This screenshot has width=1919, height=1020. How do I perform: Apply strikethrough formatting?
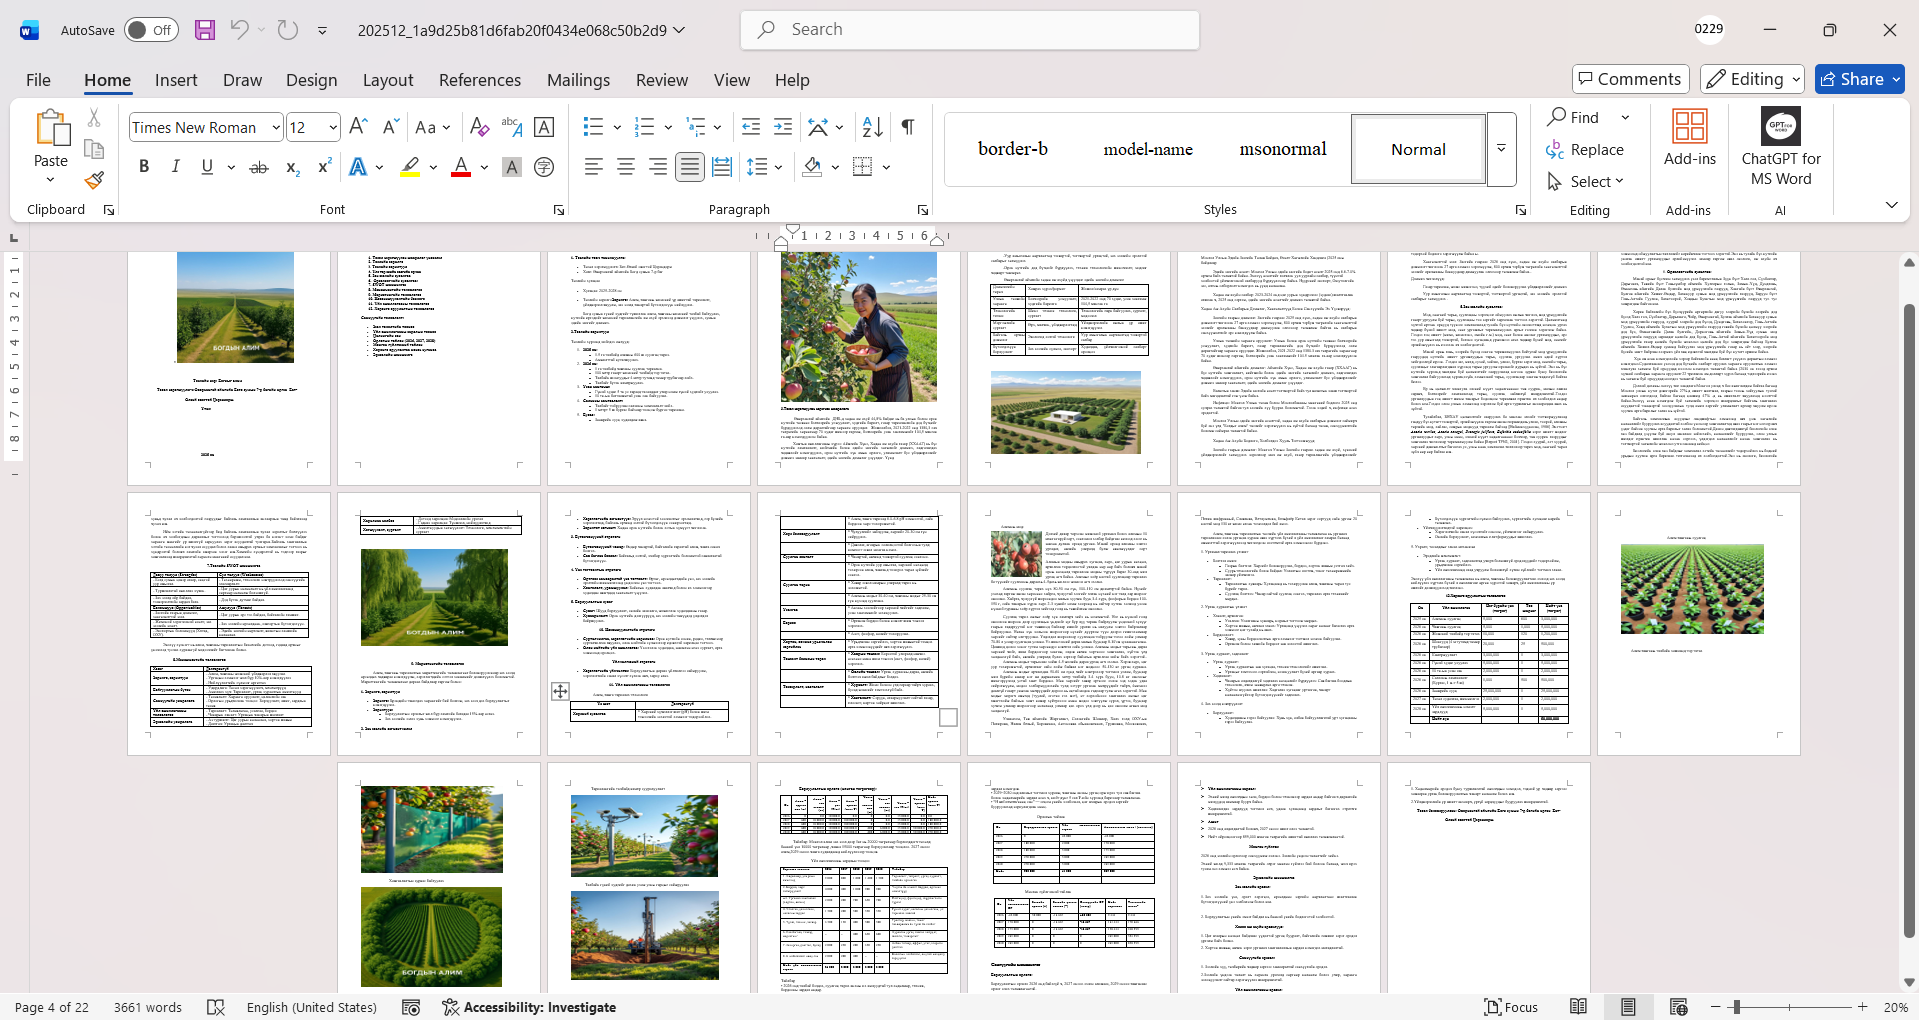pos(259,167)
